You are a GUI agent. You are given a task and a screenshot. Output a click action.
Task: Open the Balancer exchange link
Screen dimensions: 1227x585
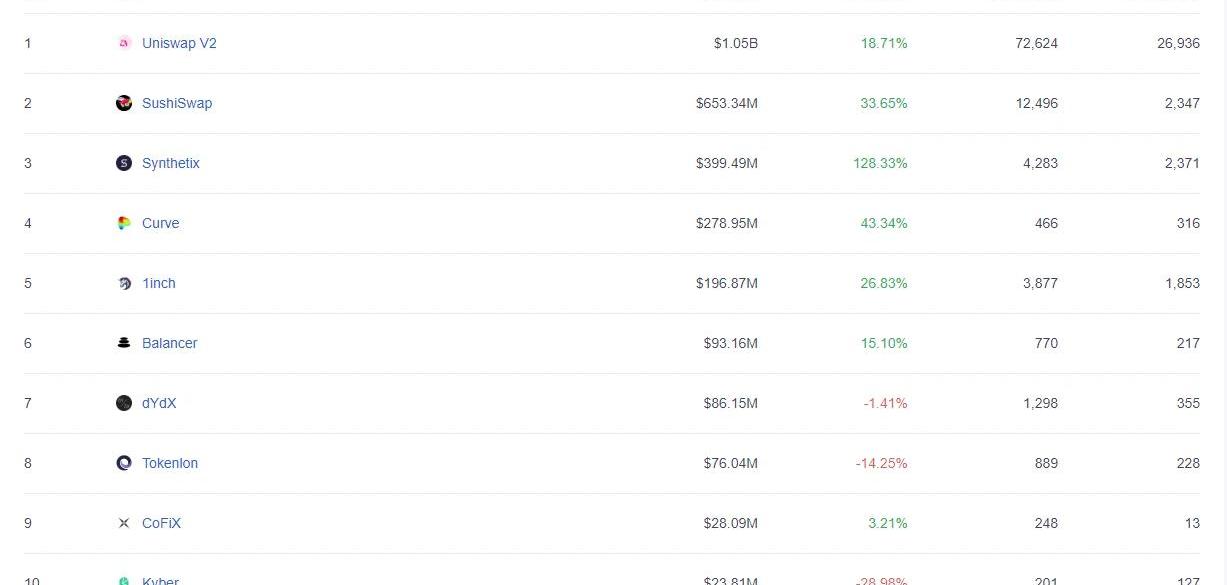point(169,343)
